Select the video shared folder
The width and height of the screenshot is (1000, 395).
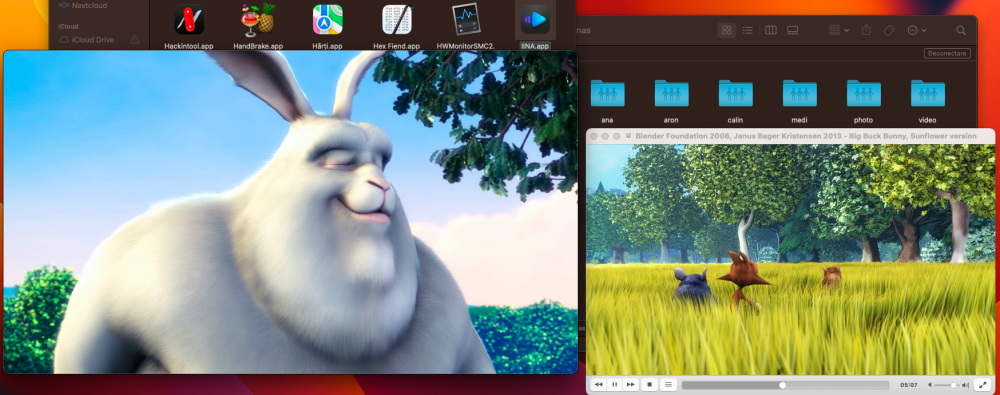click(x=927, y=93)
